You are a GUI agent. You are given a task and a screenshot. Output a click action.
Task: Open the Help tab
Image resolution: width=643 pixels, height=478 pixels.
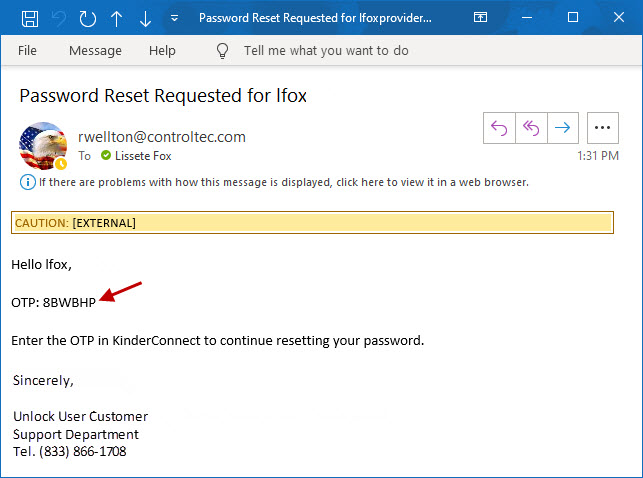click(162, 50)
